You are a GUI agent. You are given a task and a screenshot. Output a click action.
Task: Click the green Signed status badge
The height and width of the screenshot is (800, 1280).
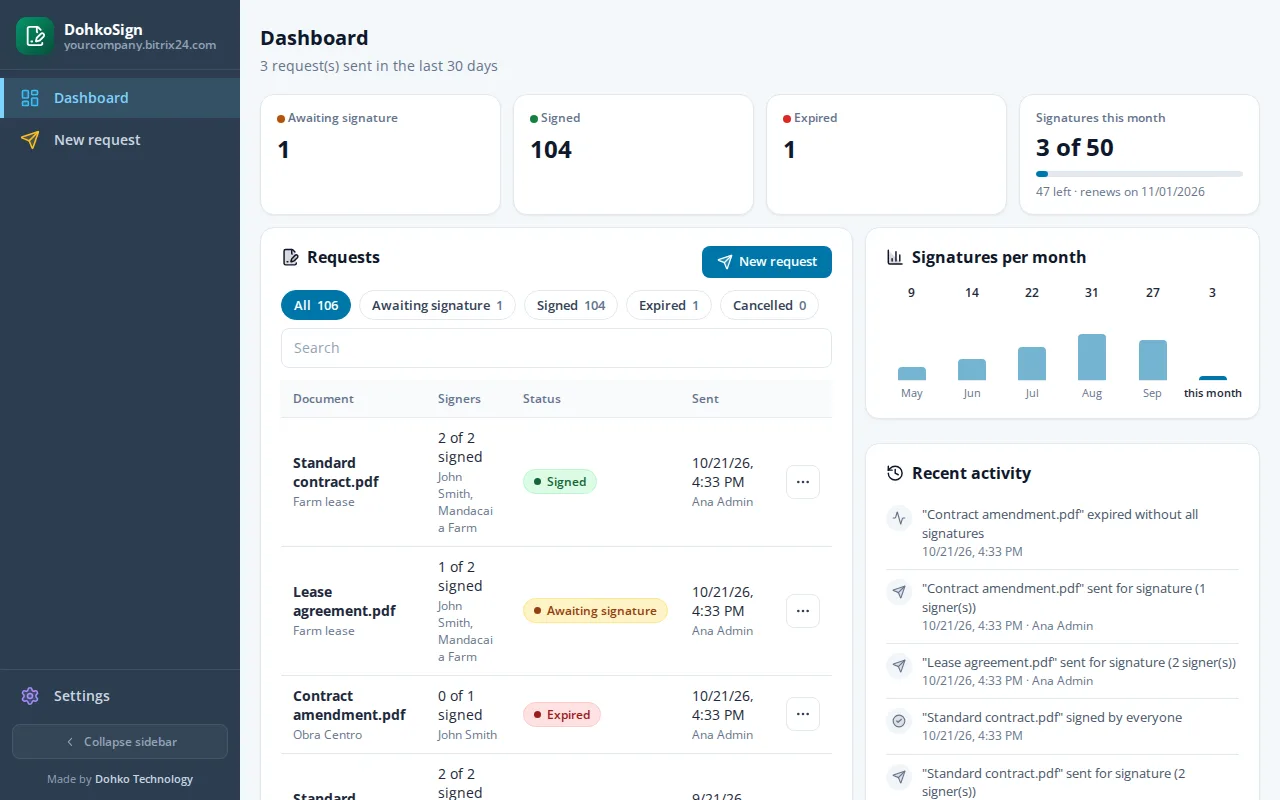tap(560, 482)
